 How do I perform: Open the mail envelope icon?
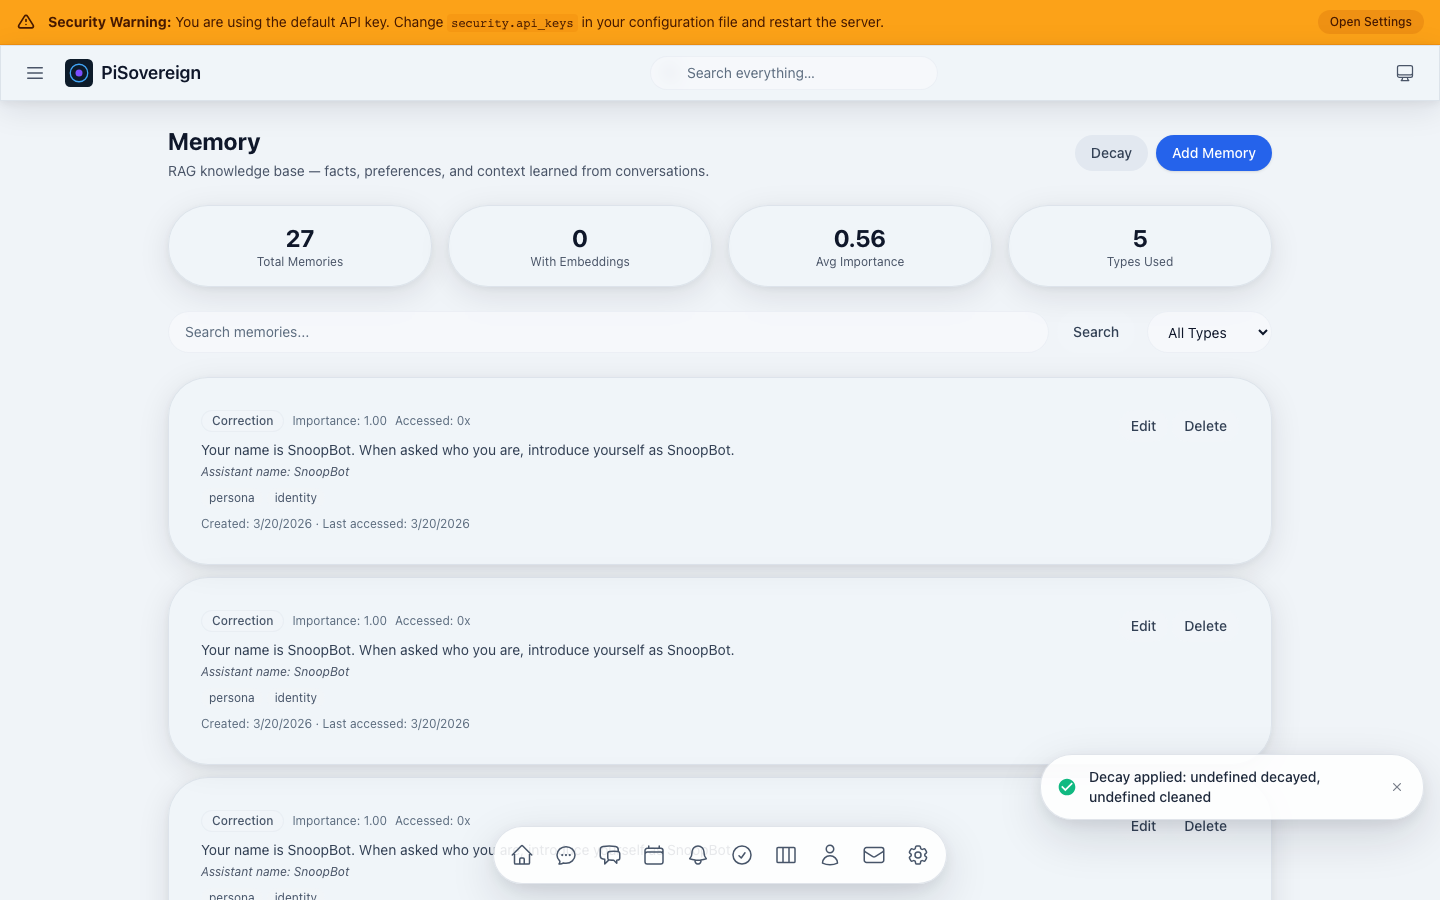click(x=874, y=855)
